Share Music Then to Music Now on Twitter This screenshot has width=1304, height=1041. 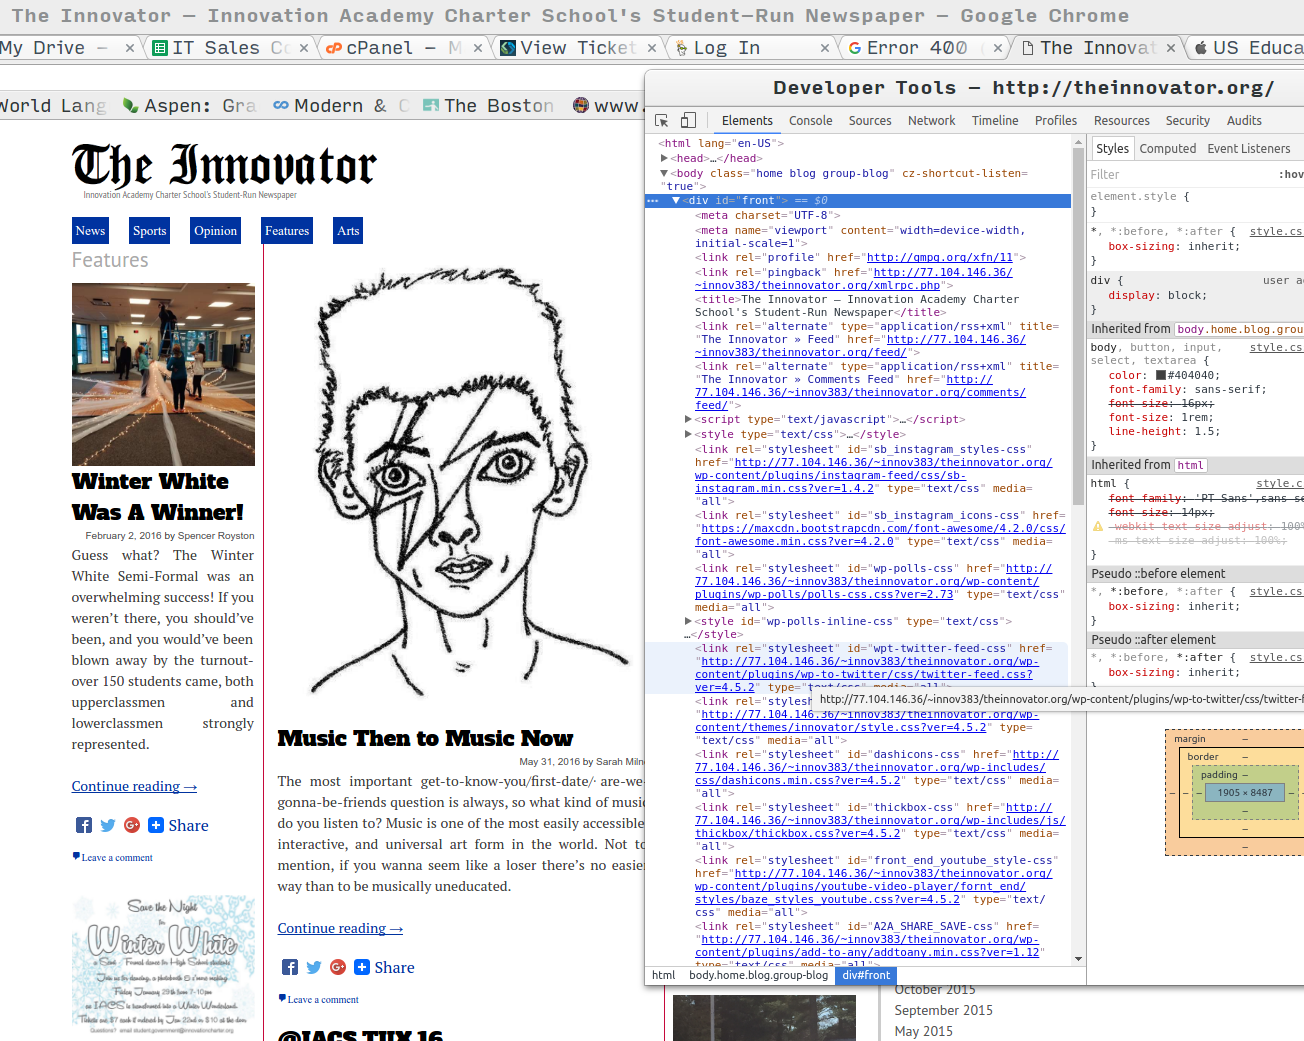[x=314, y=967]
